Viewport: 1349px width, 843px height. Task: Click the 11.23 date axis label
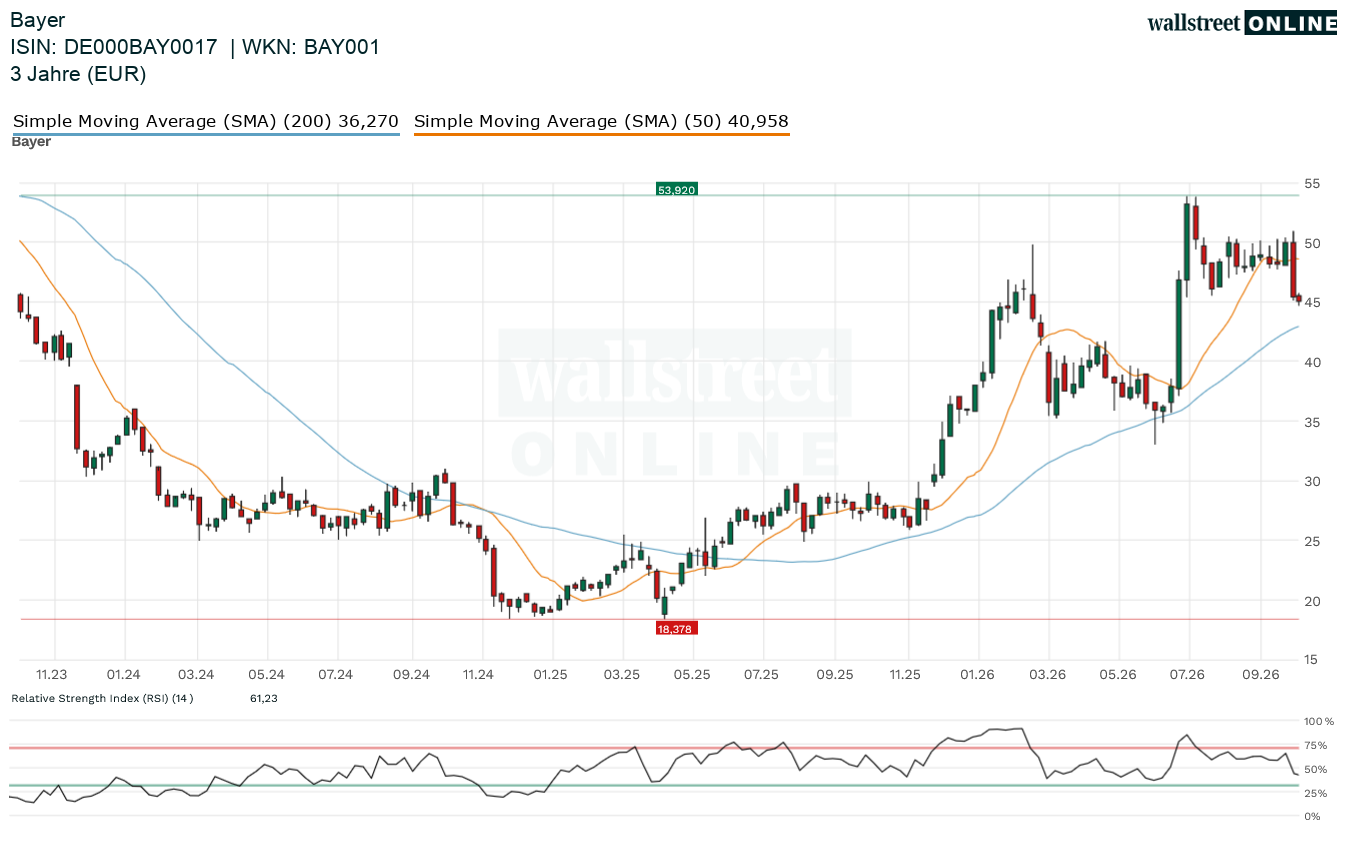pyautogui.click(x=51, y=675)
